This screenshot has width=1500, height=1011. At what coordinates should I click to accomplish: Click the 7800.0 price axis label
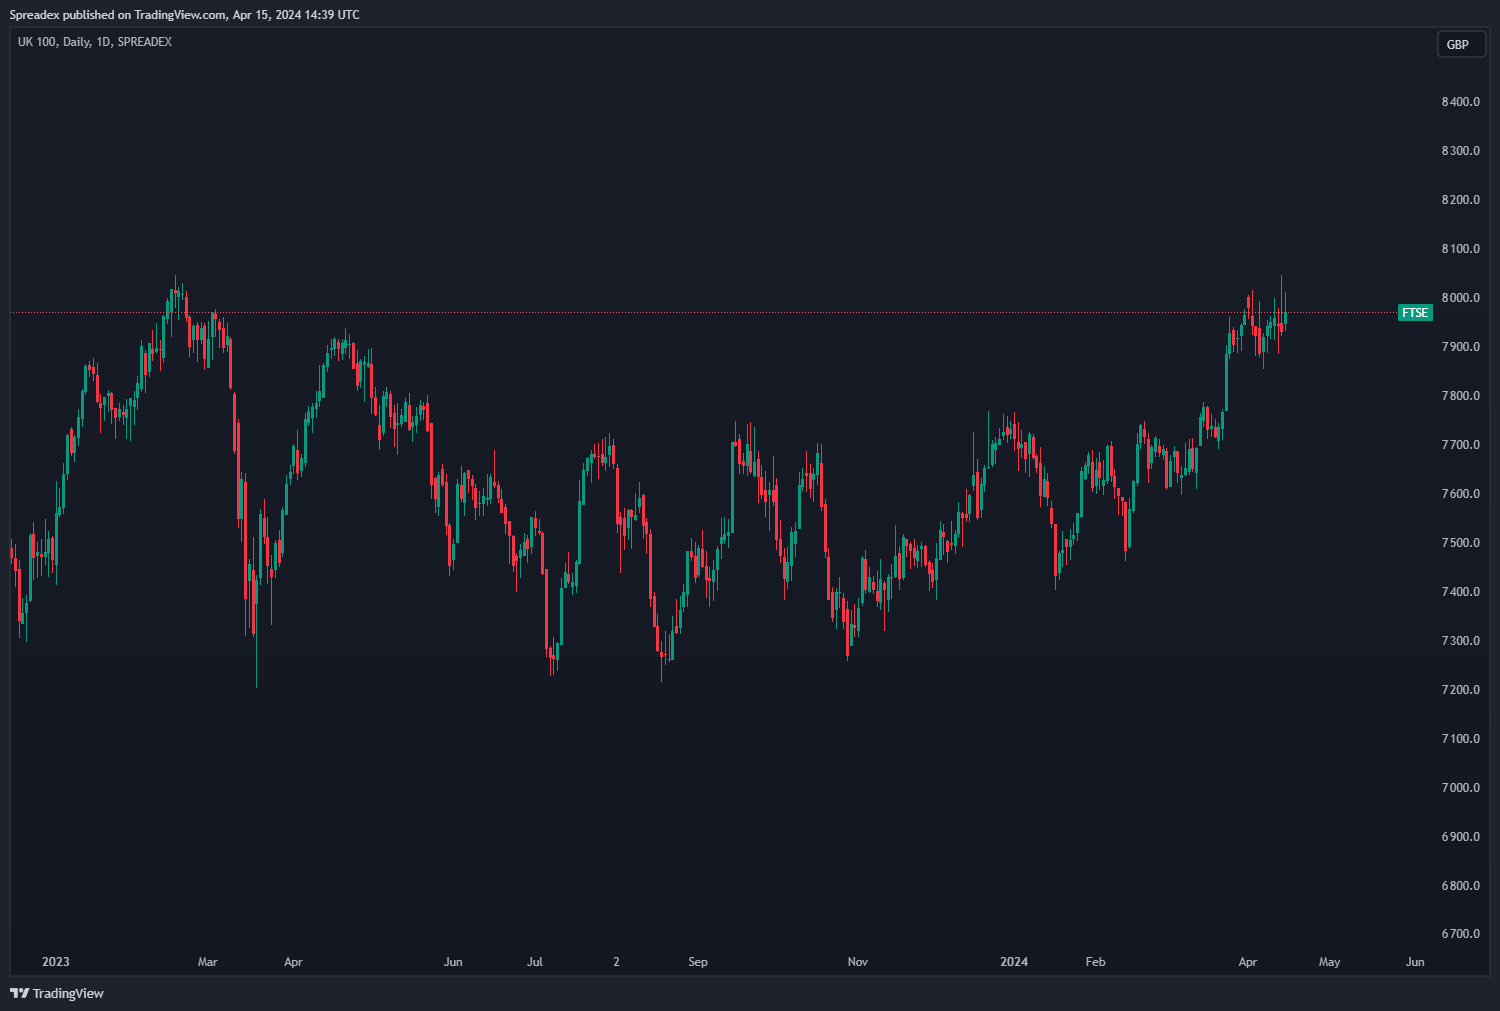pyautogui.click(x=1460, y=396)
